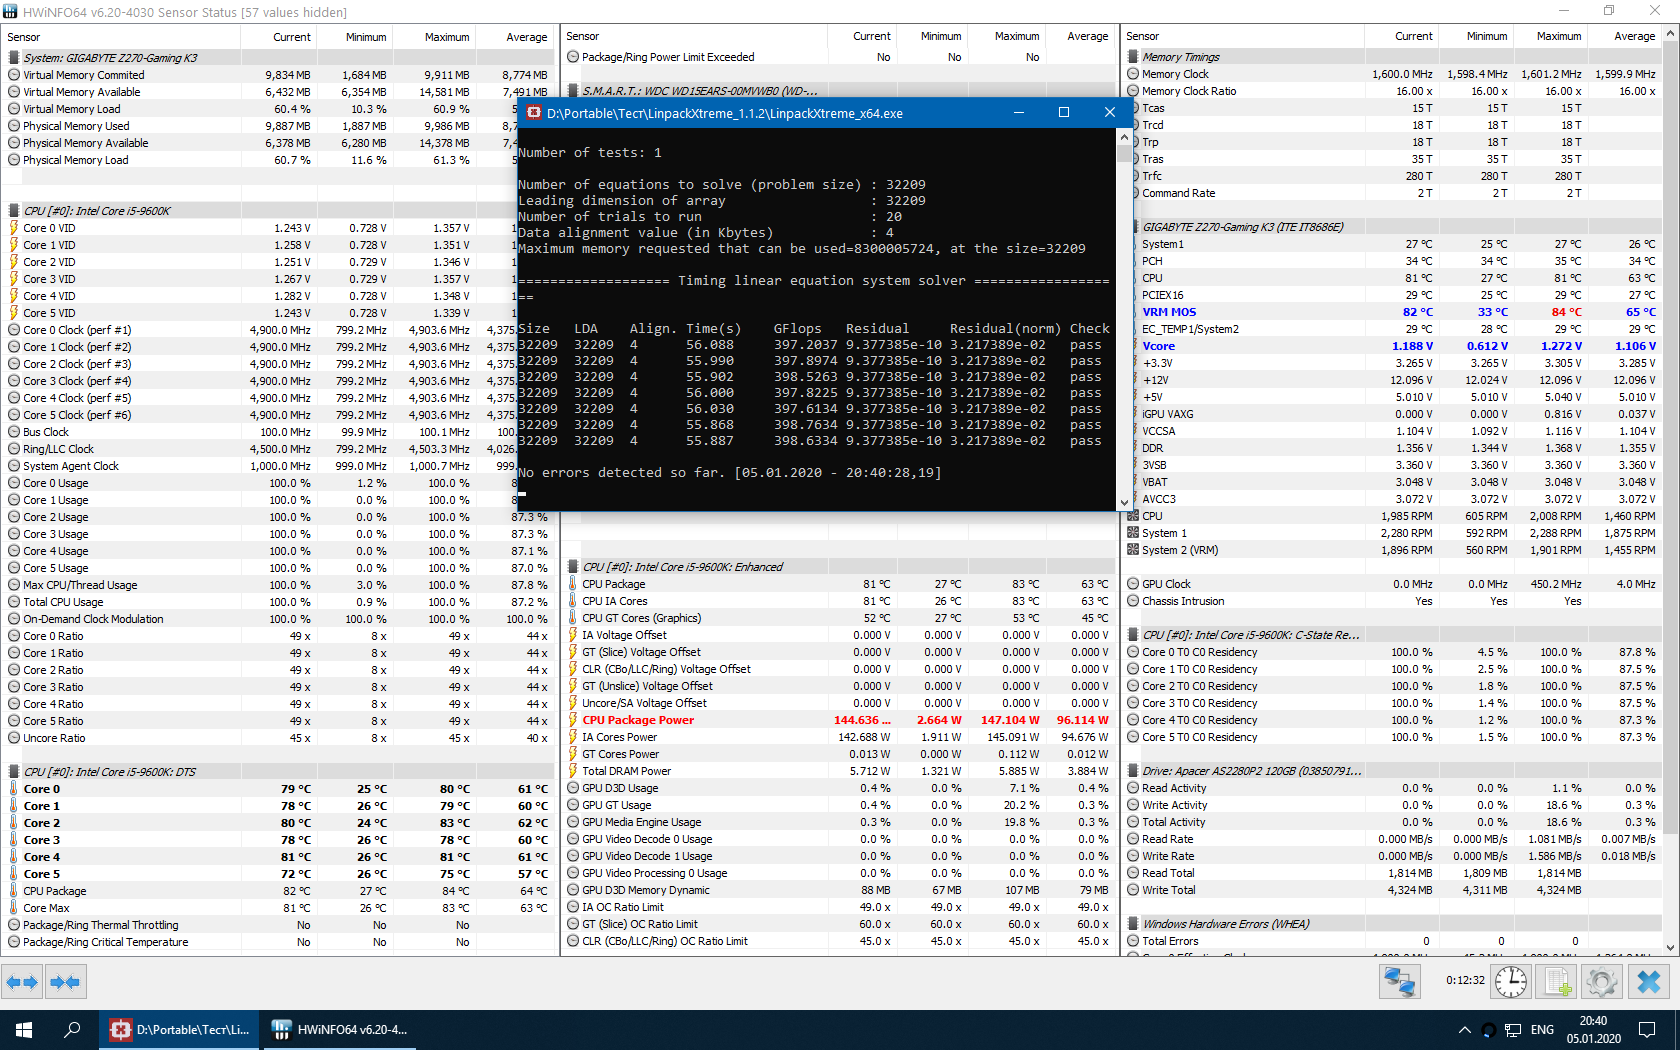The width and height of the screenshot is (1680, 1050).
Task: Click the chip icon beside the i5-9600K DTS header
Action: click(x=14, y=772)
